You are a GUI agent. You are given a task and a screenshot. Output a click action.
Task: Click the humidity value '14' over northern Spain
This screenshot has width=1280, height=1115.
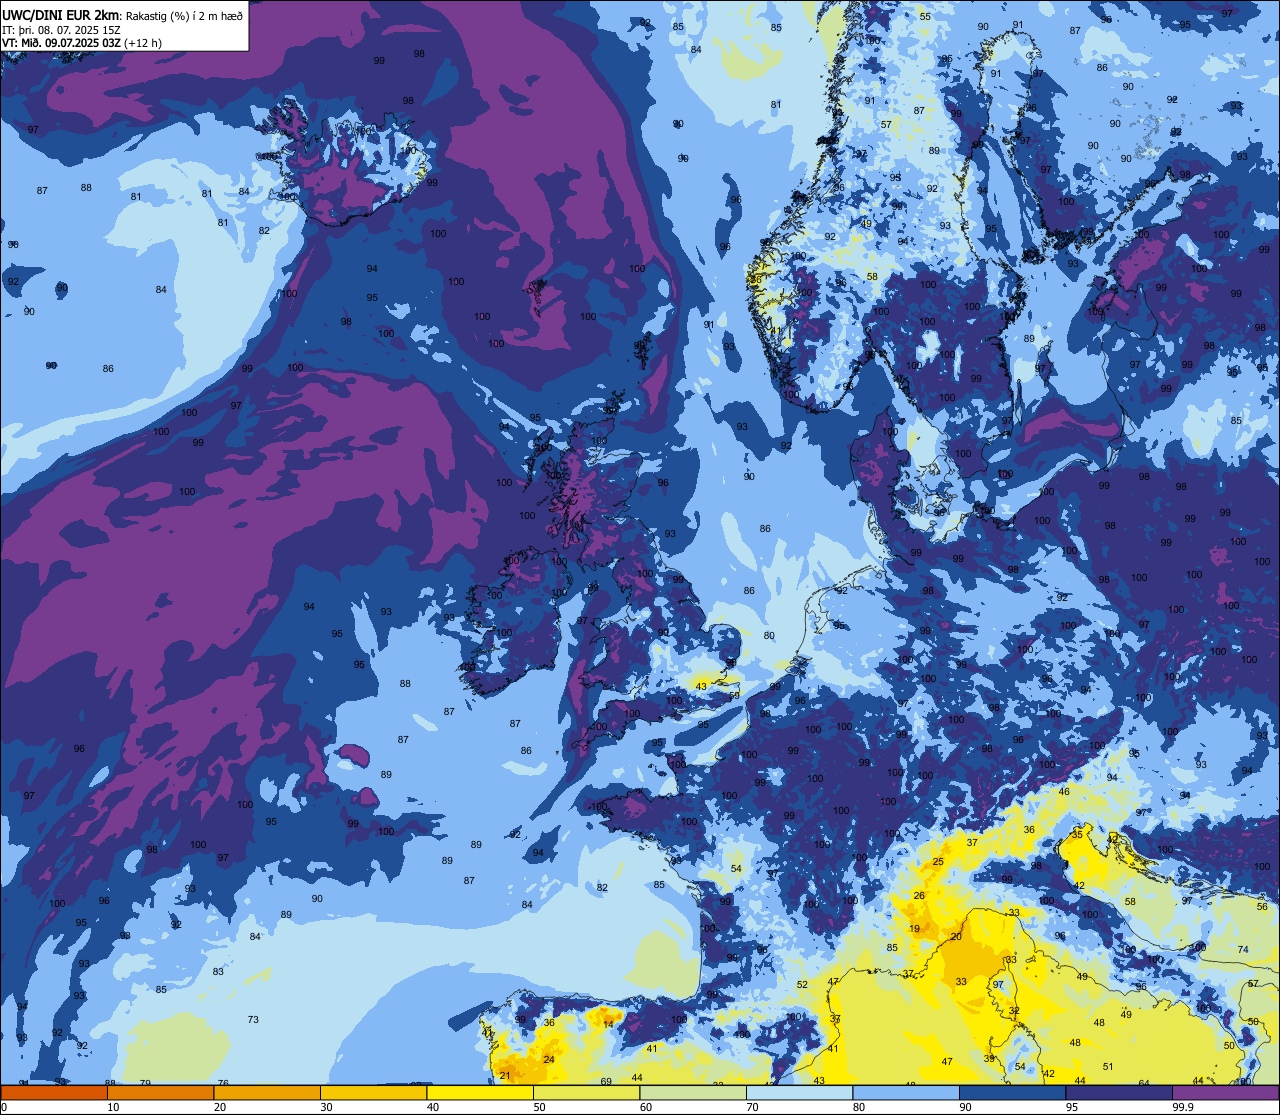(x=608, y=1024)
